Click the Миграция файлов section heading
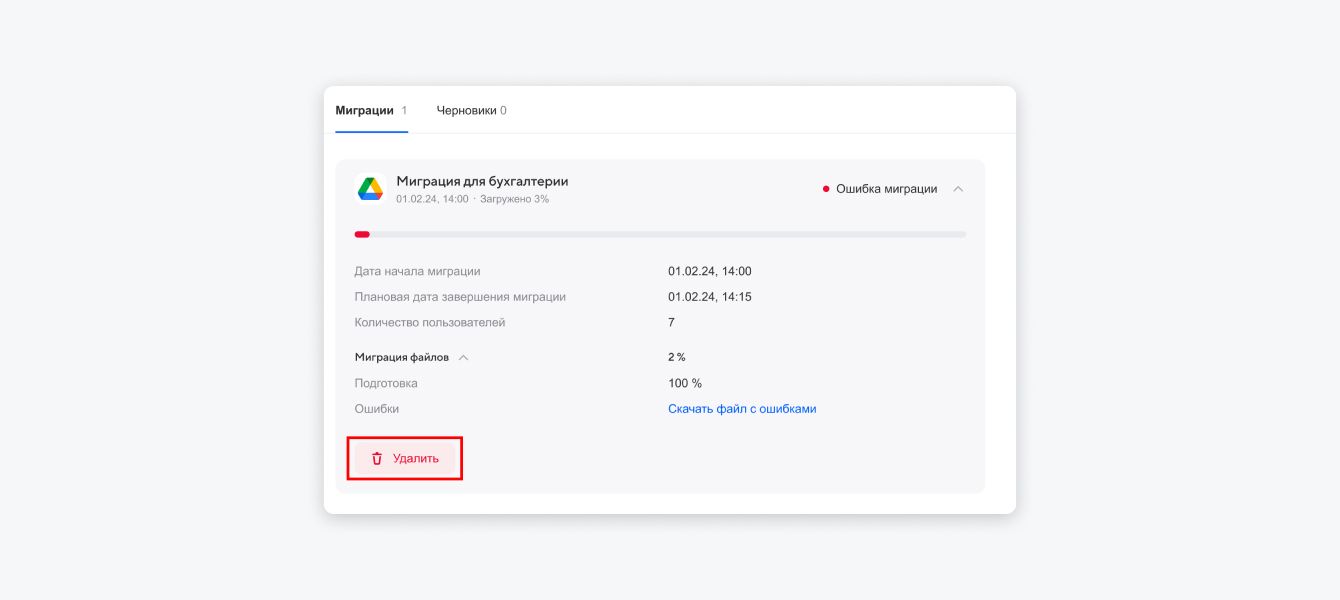Screen dimensions: 1340x600 point(401,357)
